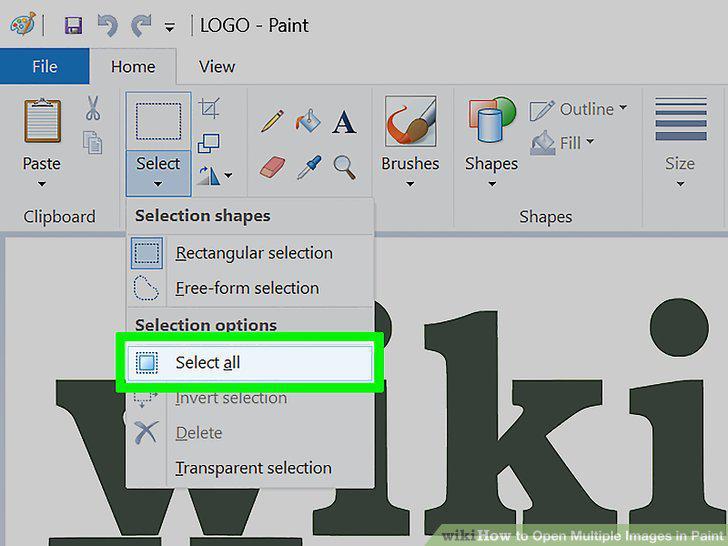
Task: Click the Paste clipboard icon
Action: pyautogui.click(x=42, y=121)
